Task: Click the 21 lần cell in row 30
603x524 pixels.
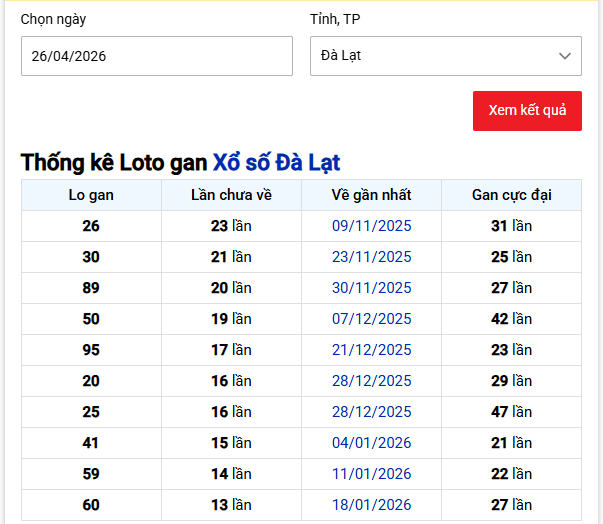Action: click(231, 257)
